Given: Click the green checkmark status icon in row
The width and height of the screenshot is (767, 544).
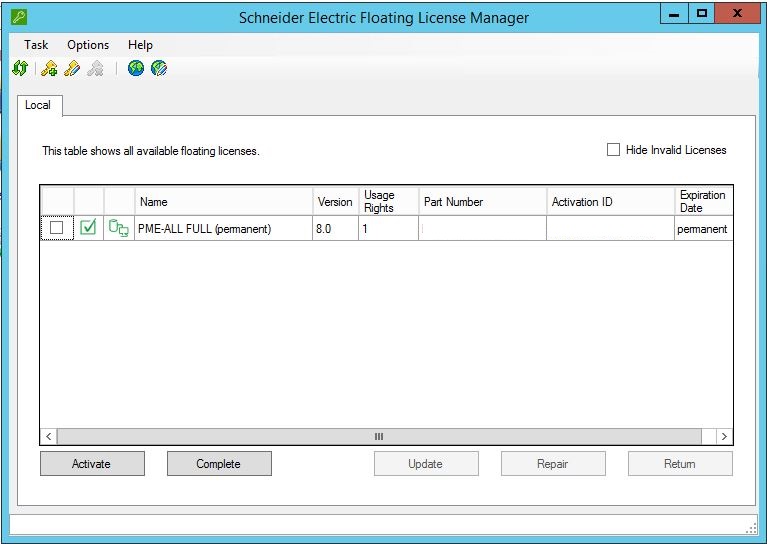Looking at the screenshot, I should point(88,228).
